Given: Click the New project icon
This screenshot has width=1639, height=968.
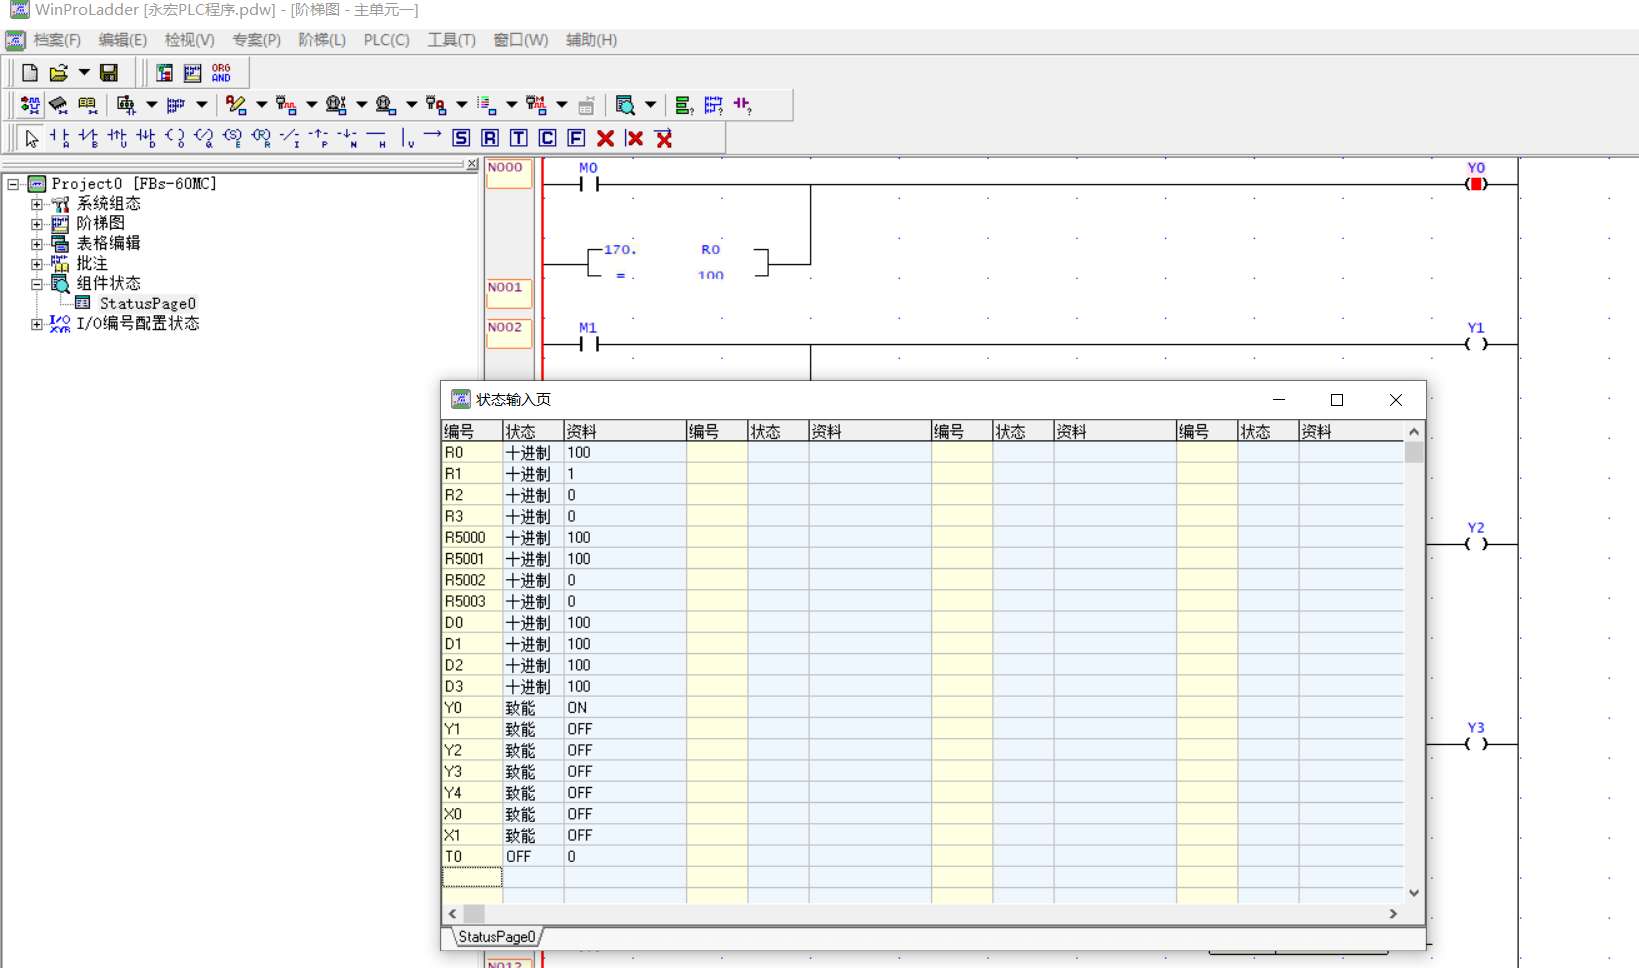Looking at the screenshot, I should coord(30,73).
